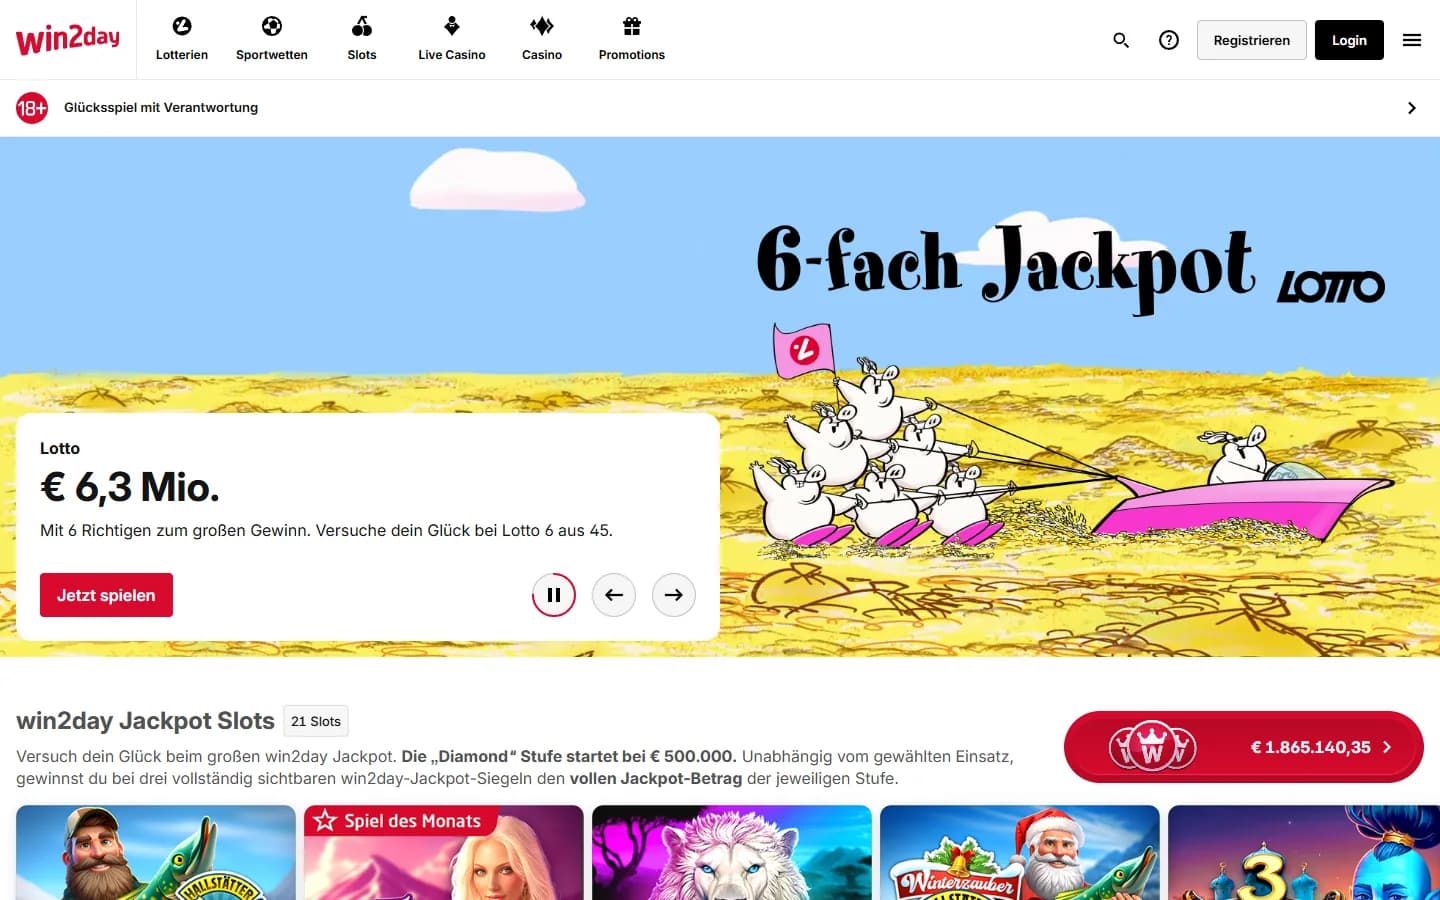Open the Hallstätter fisherman slot thumbnail
1440x900 pixels.
156,853
